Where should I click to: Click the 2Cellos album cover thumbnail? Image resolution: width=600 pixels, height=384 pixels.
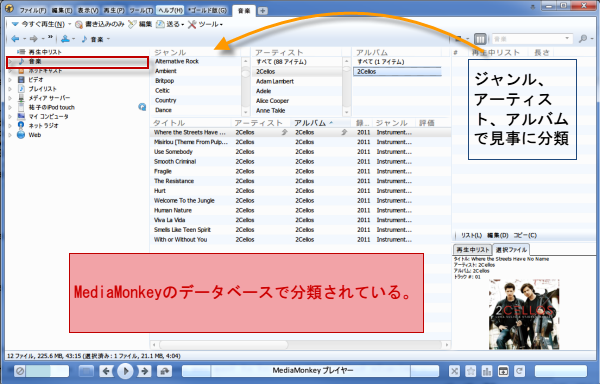coord(523,314)
